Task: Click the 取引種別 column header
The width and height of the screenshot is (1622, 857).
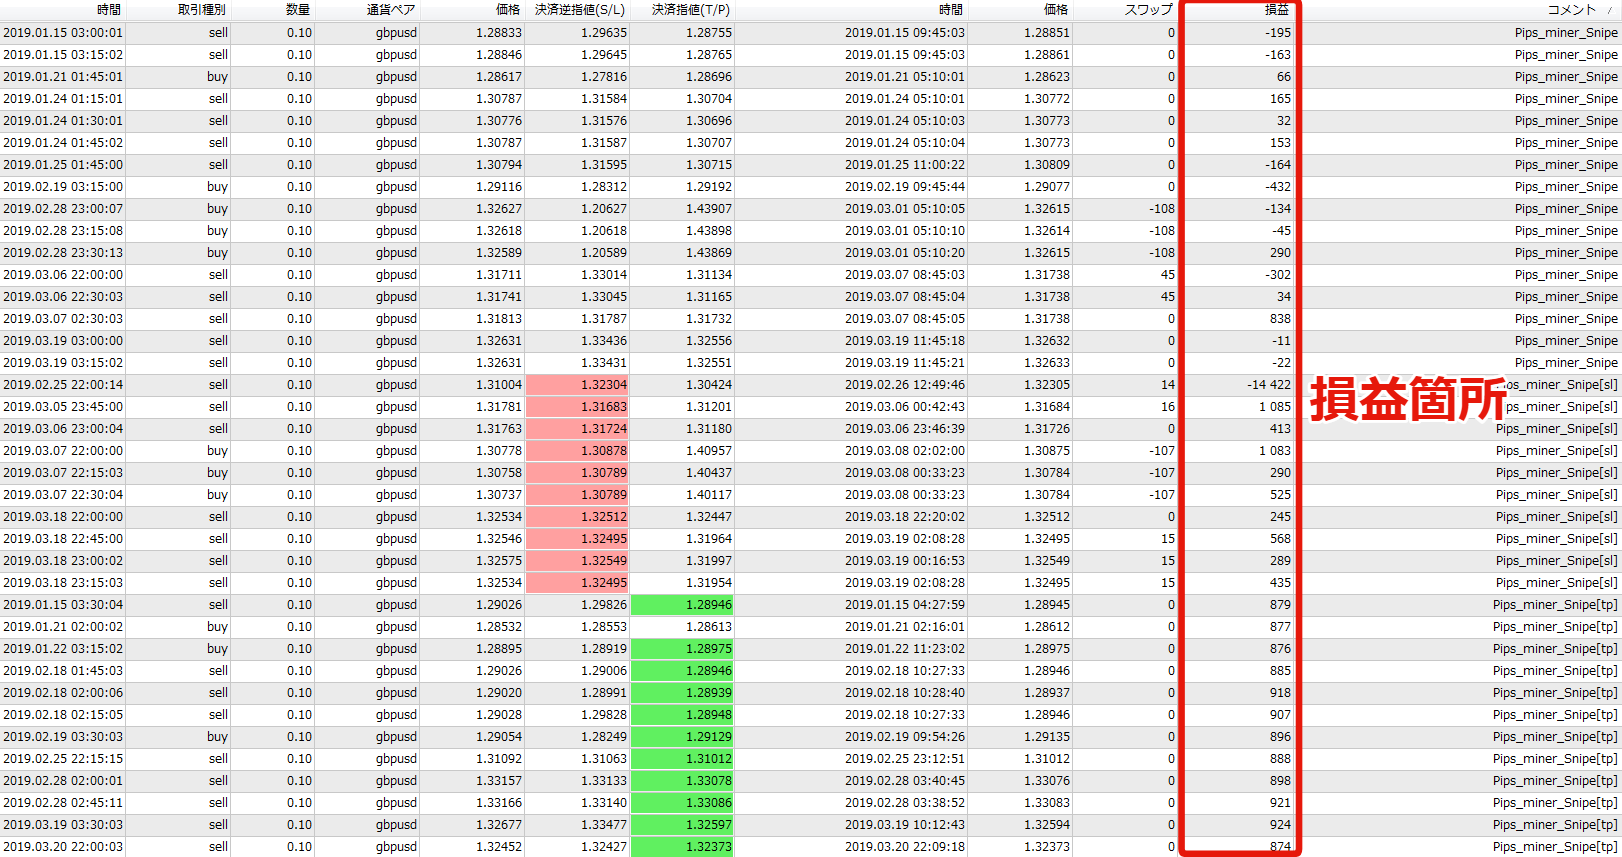Action: pos(202,10)
